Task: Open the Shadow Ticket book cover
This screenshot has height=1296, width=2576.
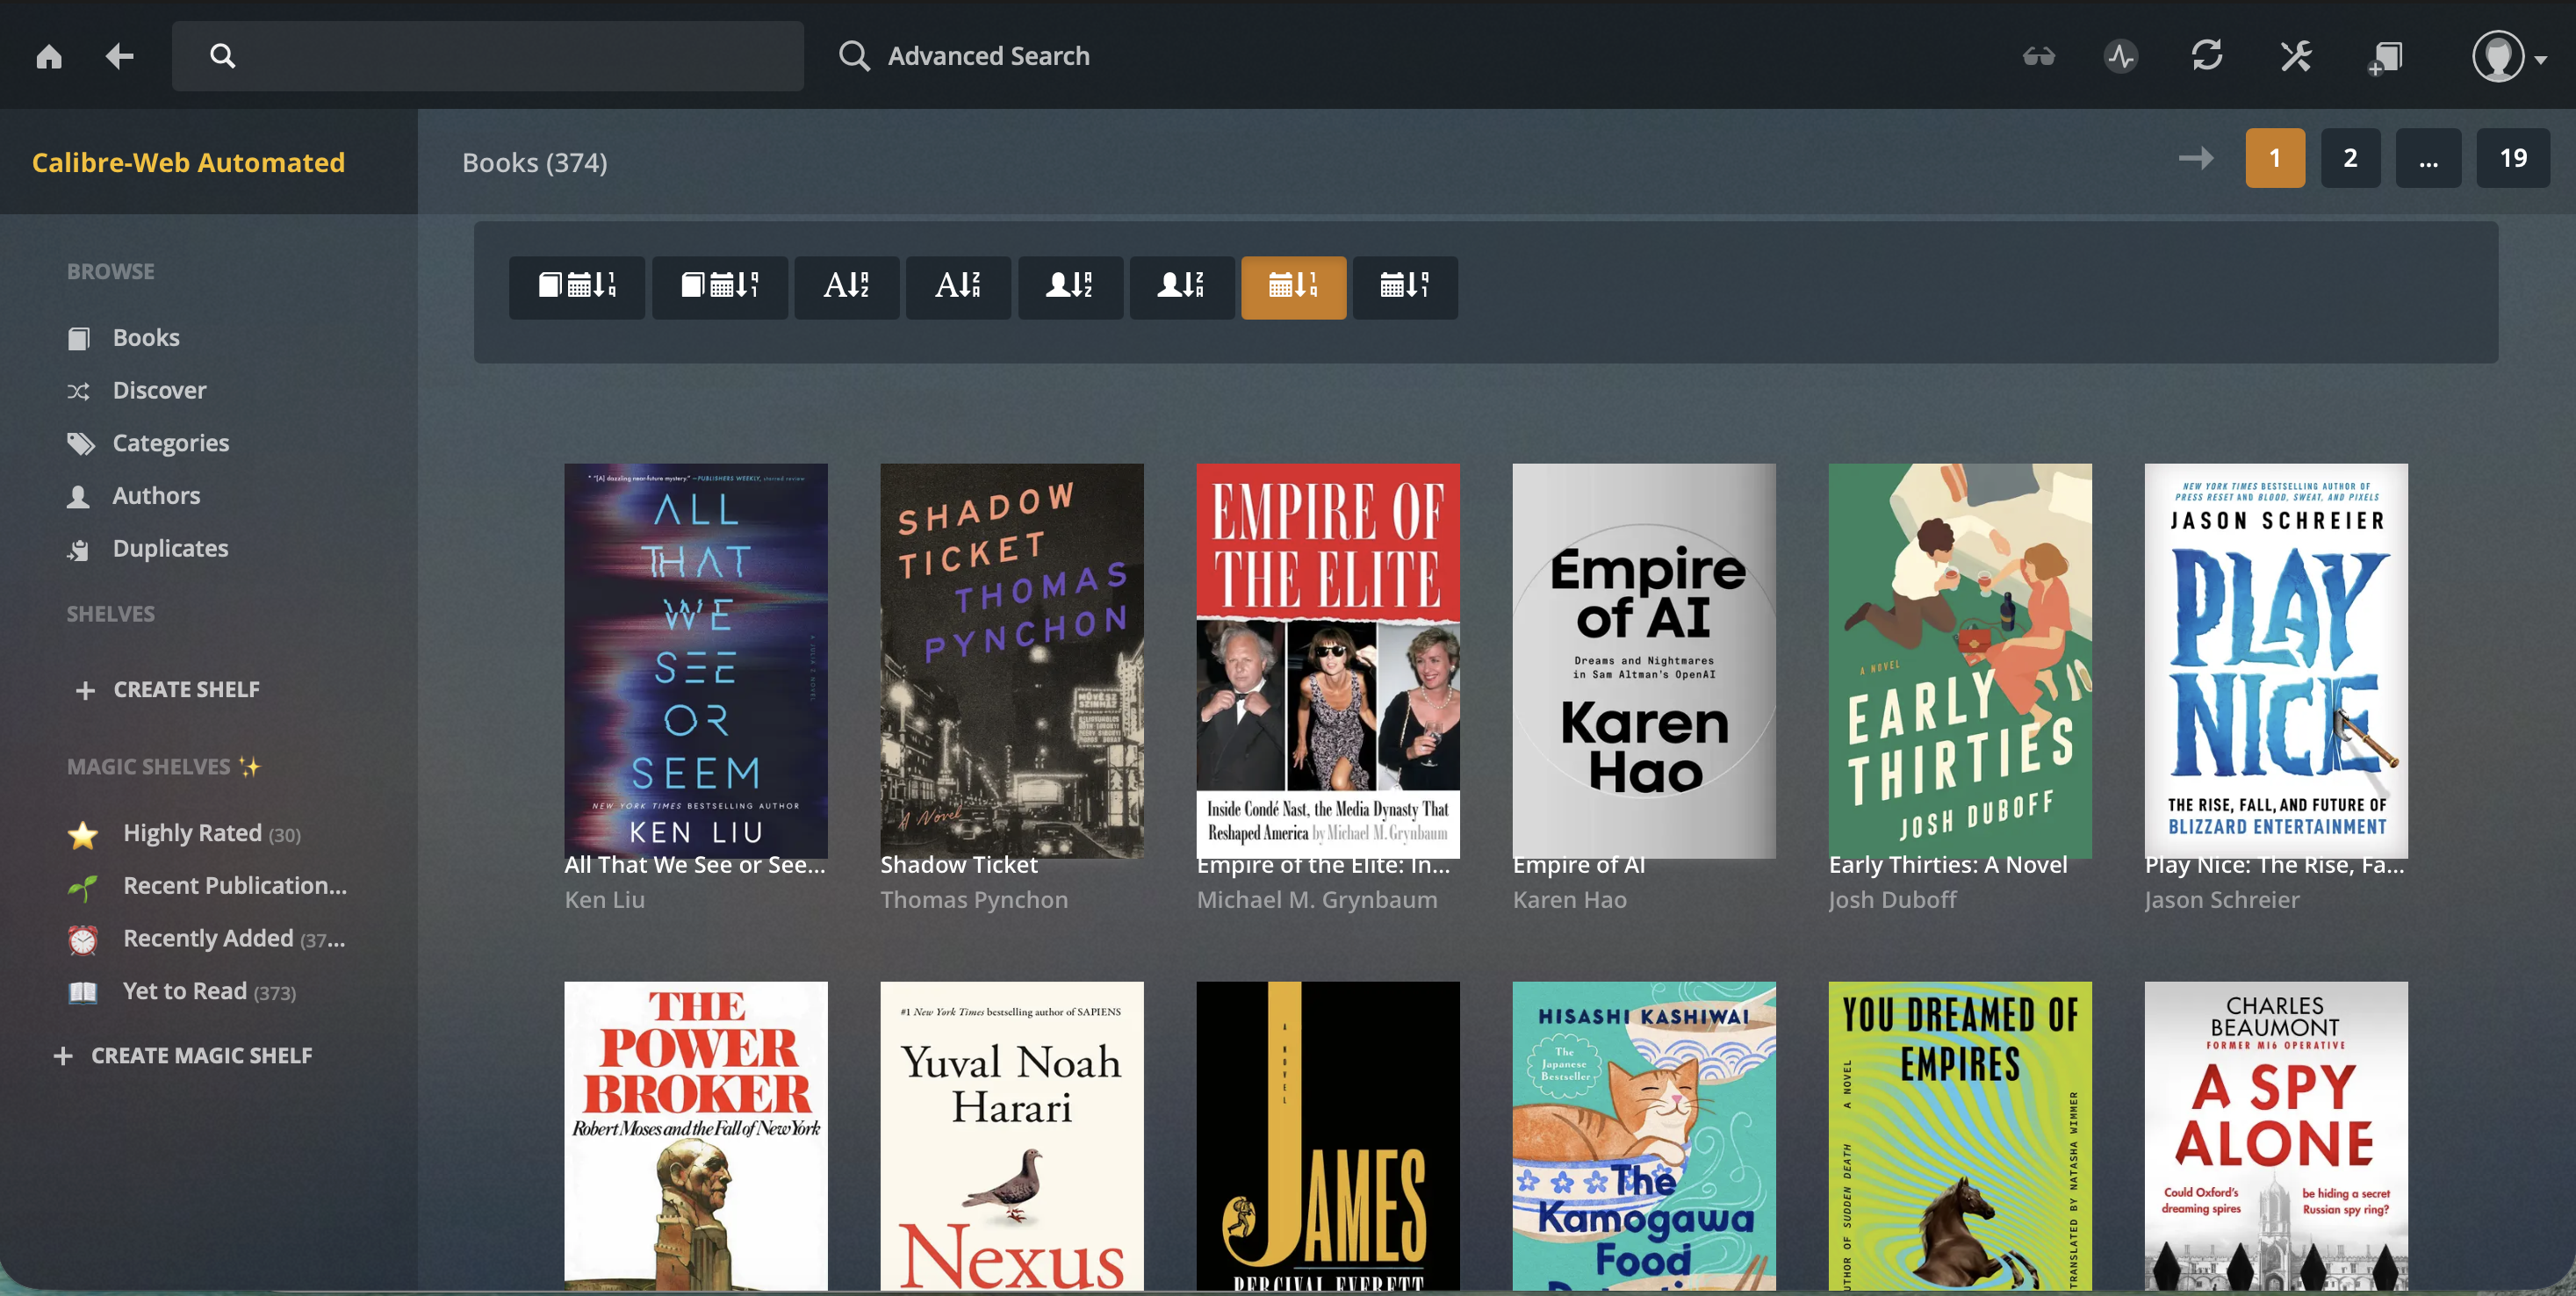Action: coord(1012,660)
